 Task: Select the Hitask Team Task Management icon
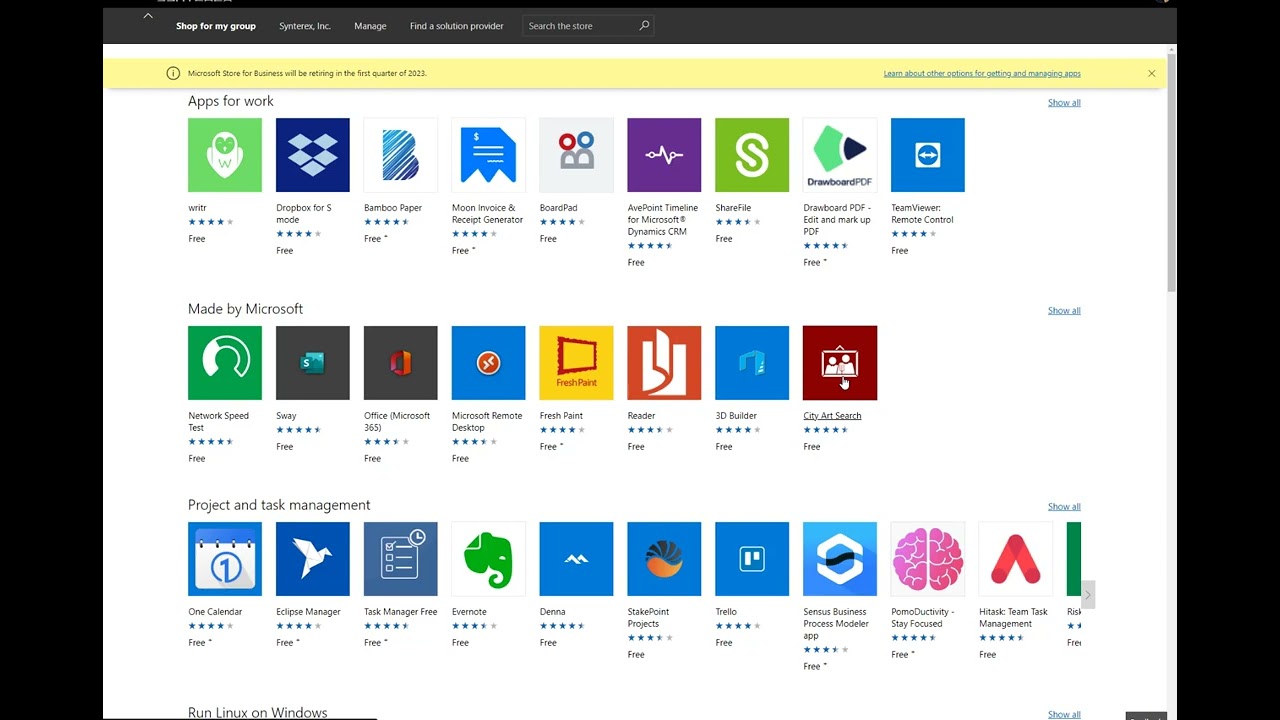coord(1016,559)
